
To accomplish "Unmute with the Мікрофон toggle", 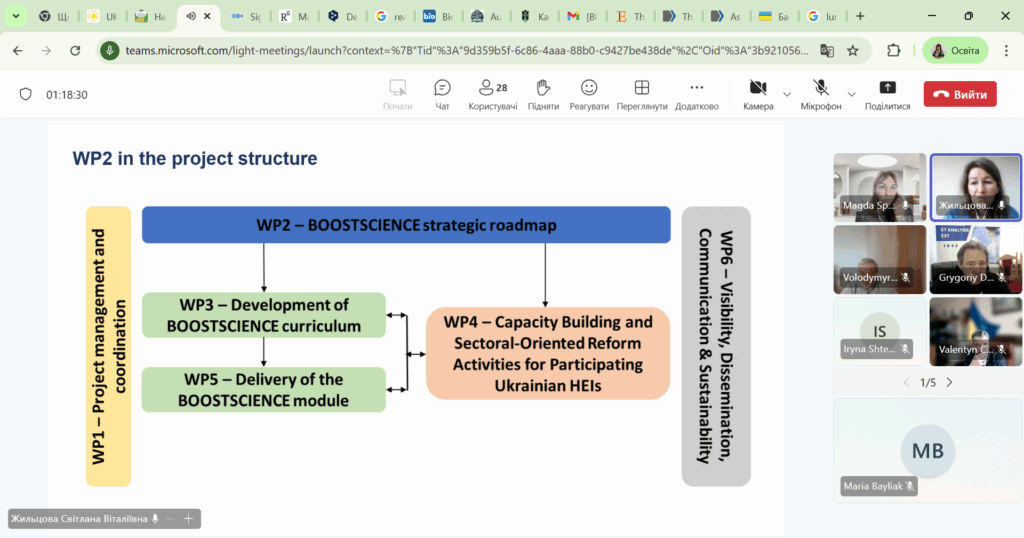I will click(x=820, y=94).
